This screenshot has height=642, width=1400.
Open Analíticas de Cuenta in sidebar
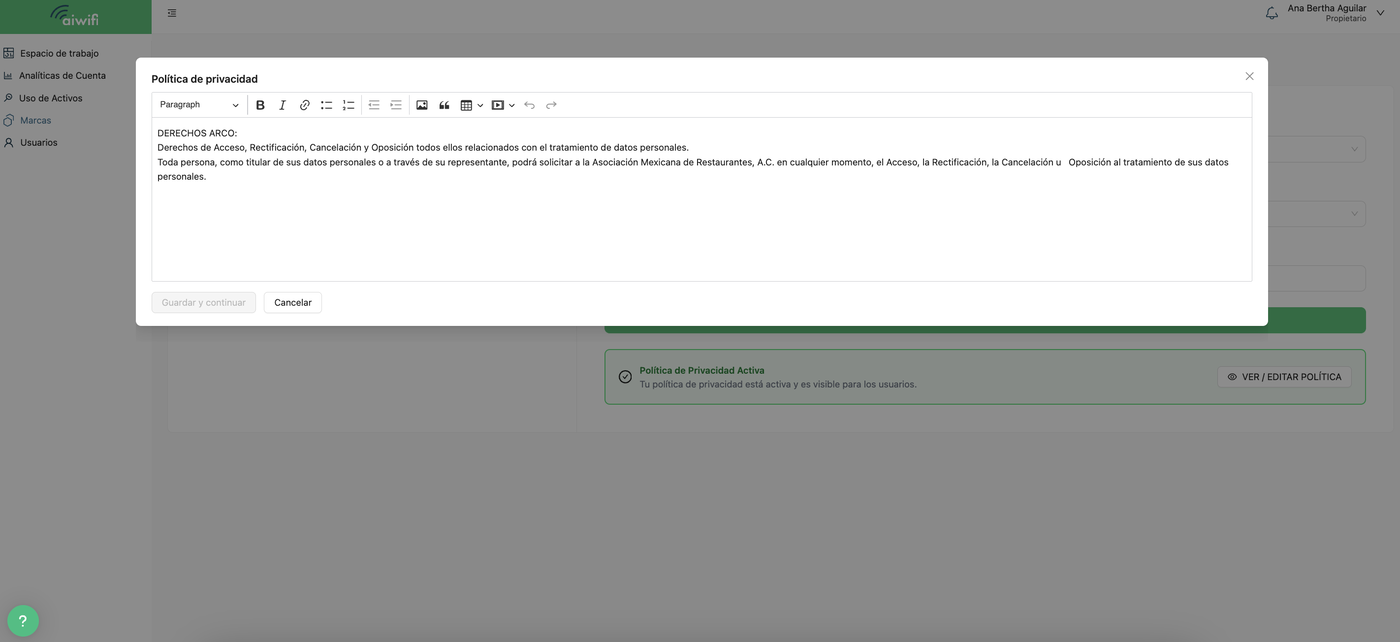tap(62, 76)
